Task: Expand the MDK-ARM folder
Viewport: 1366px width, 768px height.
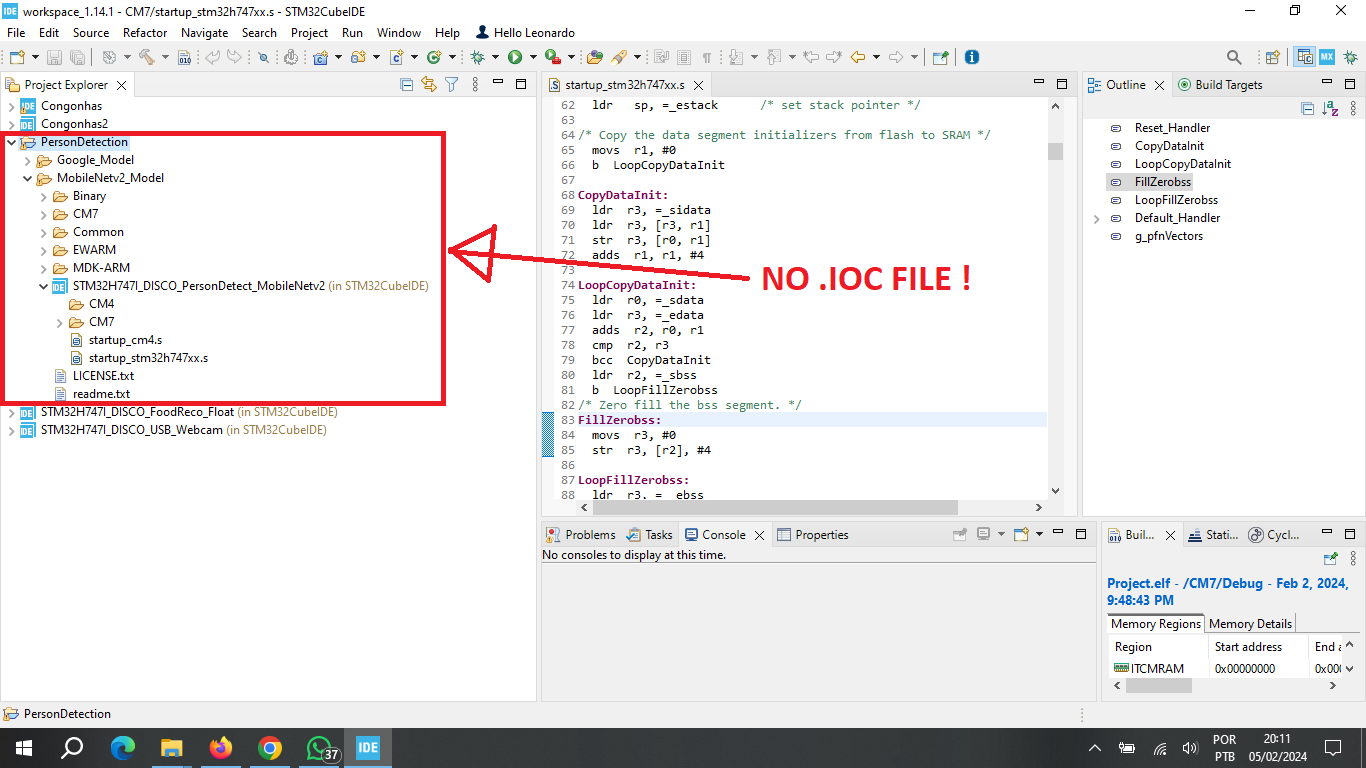Action: click(x=46, y=267)
